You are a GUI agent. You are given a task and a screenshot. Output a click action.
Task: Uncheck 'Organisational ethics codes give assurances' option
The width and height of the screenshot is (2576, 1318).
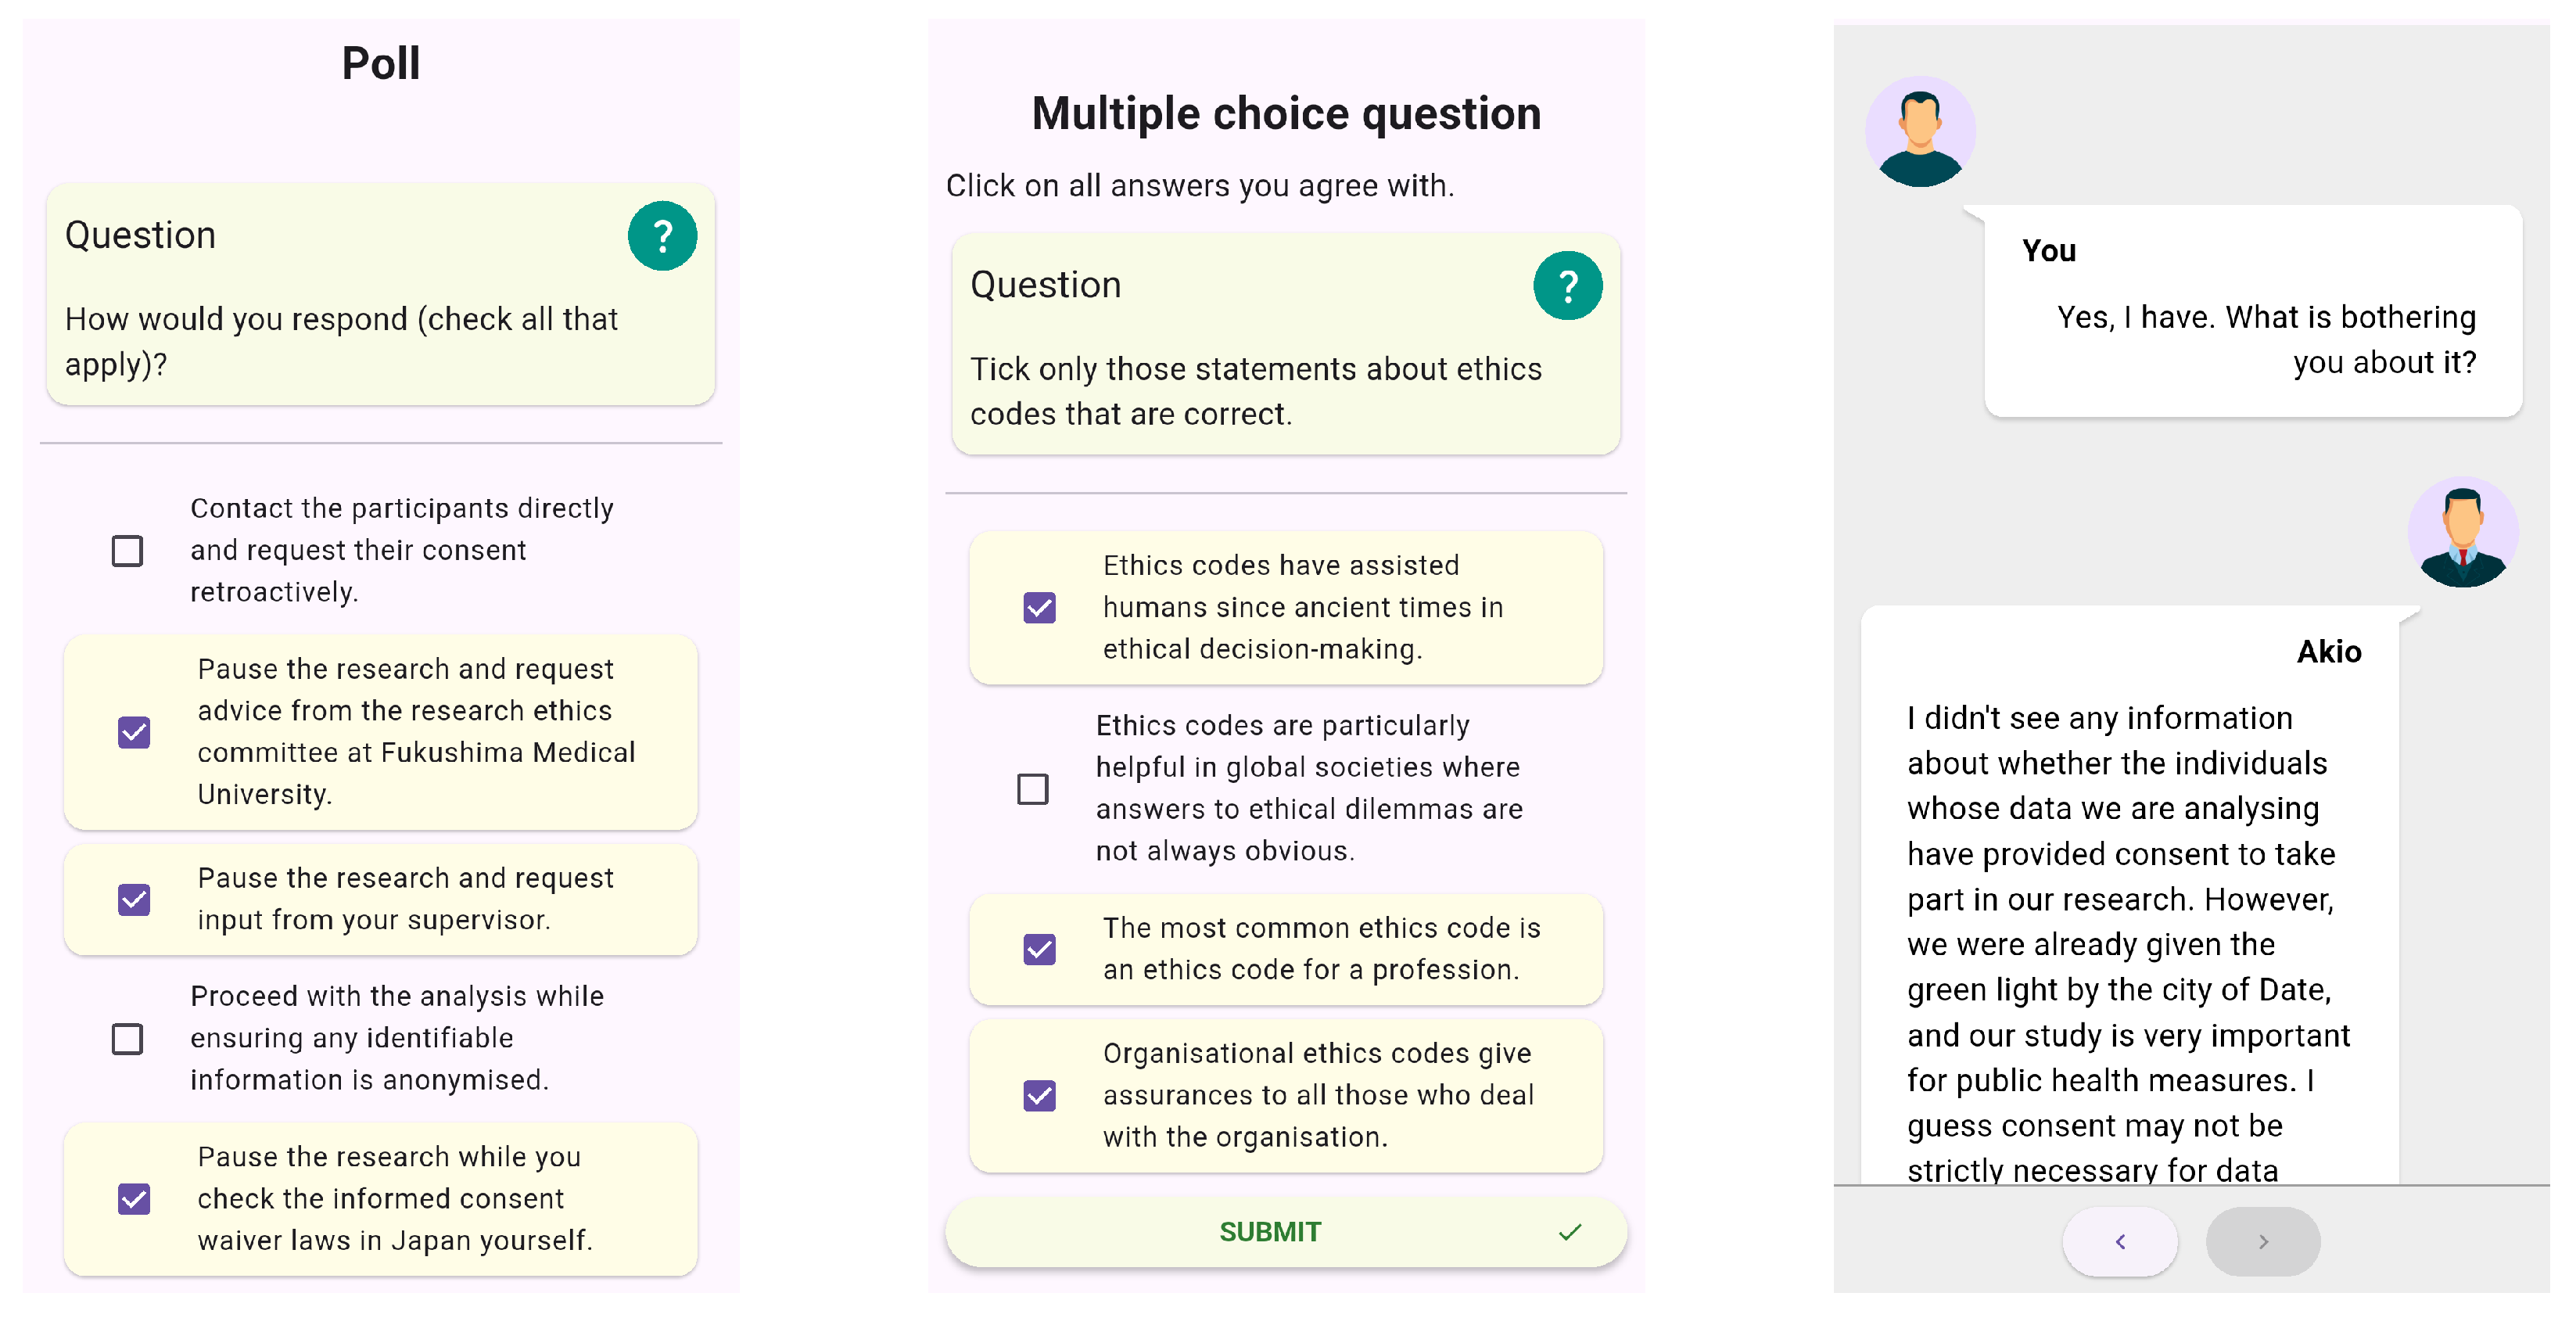1039,1096
